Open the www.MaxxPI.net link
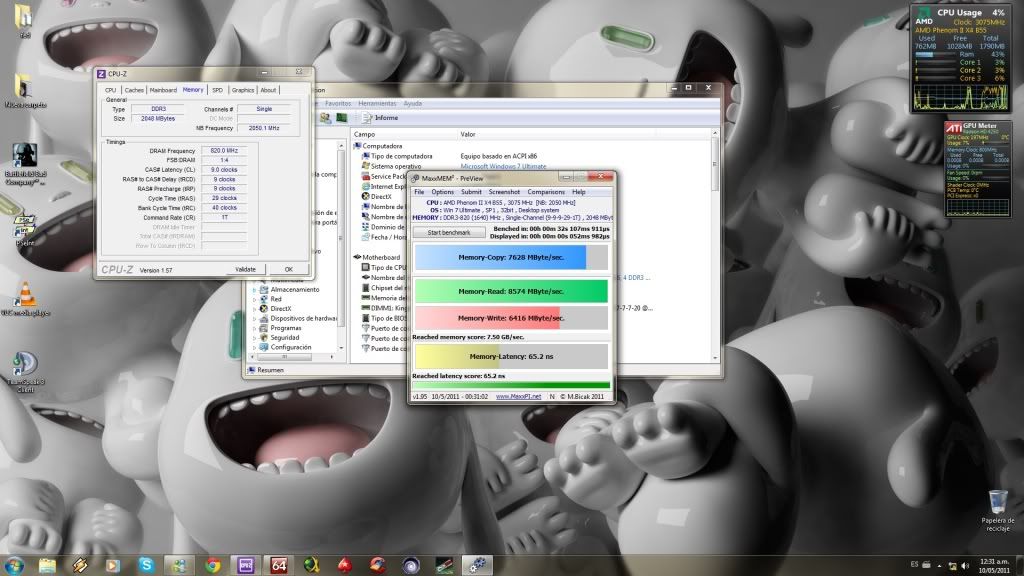This screenshot has height=576, width=1024. tap(518, 396)
